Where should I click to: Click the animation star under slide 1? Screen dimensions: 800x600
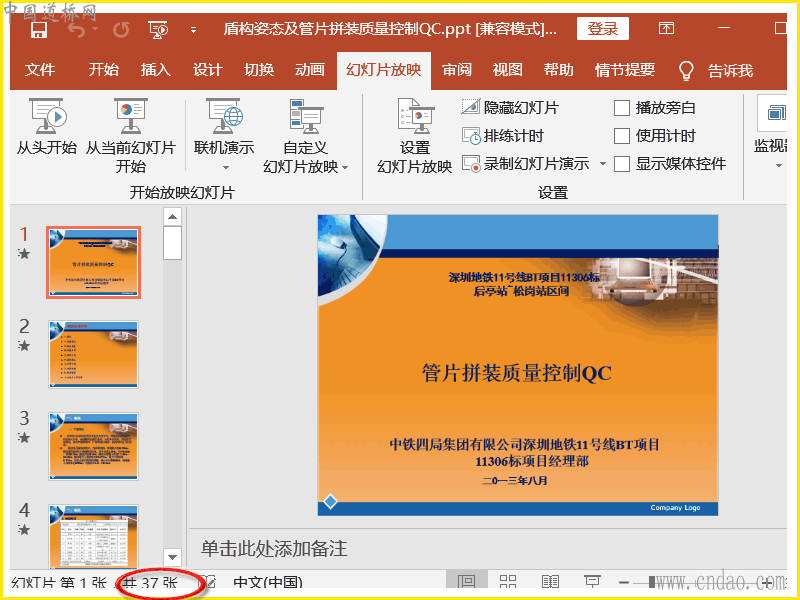23,254
